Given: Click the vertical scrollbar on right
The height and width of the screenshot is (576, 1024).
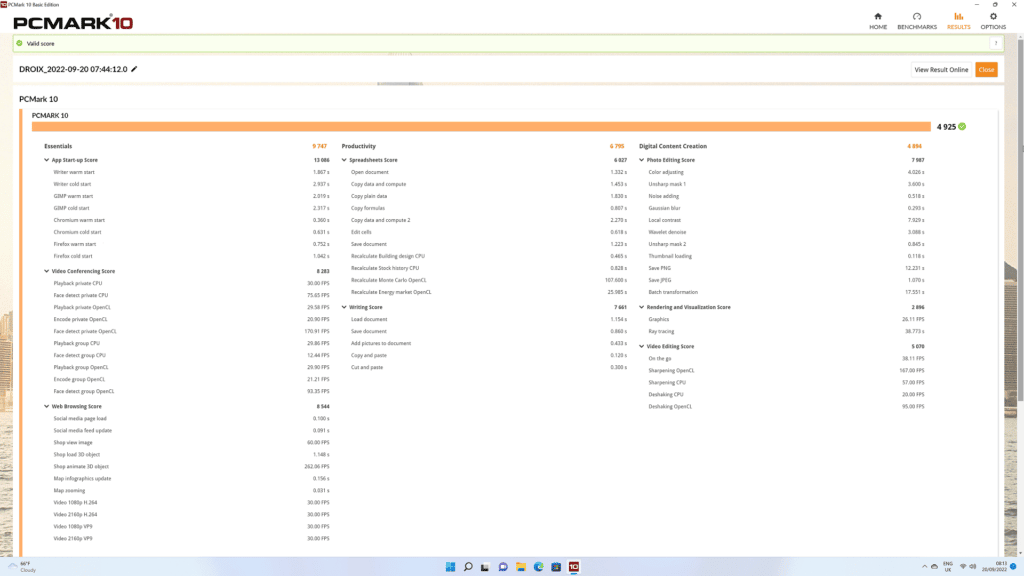Looking at the screenshot, I should point(1020,294).
